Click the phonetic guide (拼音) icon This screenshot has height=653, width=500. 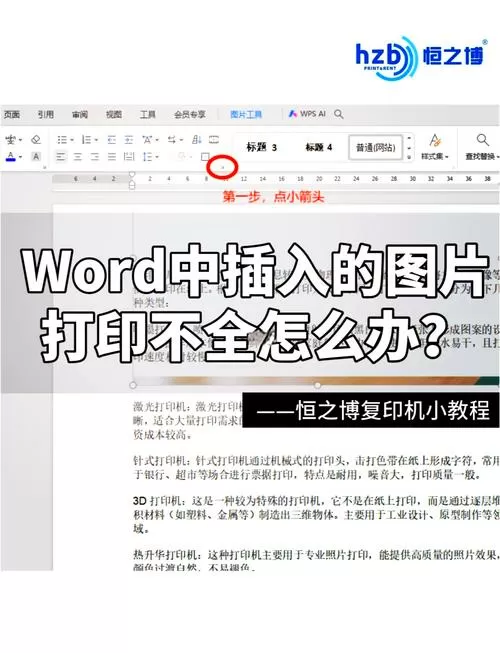pyautogui.click(x=10, y=140)
